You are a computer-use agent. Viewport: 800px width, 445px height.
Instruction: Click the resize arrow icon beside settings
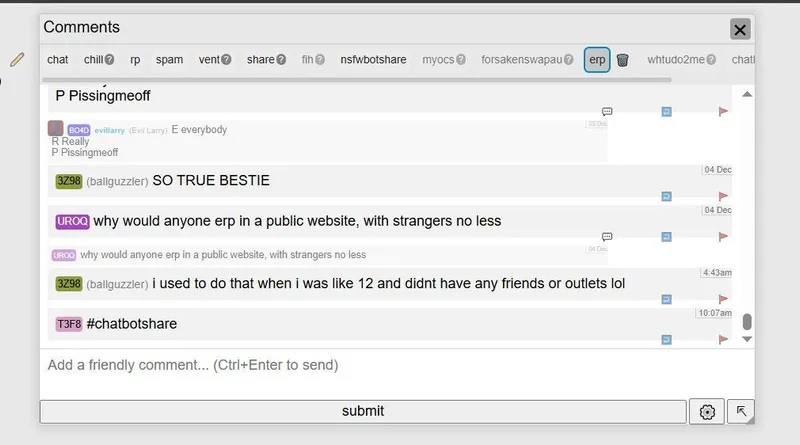coord(741,411)
